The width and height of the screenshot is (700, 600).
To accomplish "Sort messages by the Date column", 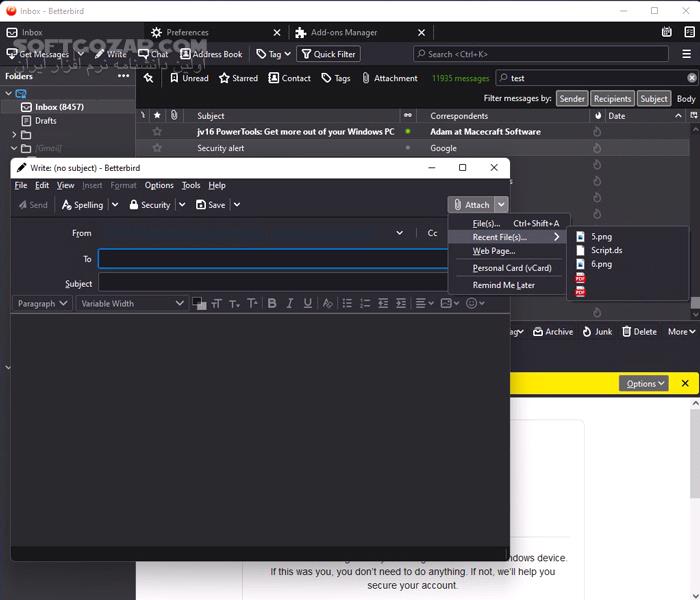I will click(x=643, y=116).
